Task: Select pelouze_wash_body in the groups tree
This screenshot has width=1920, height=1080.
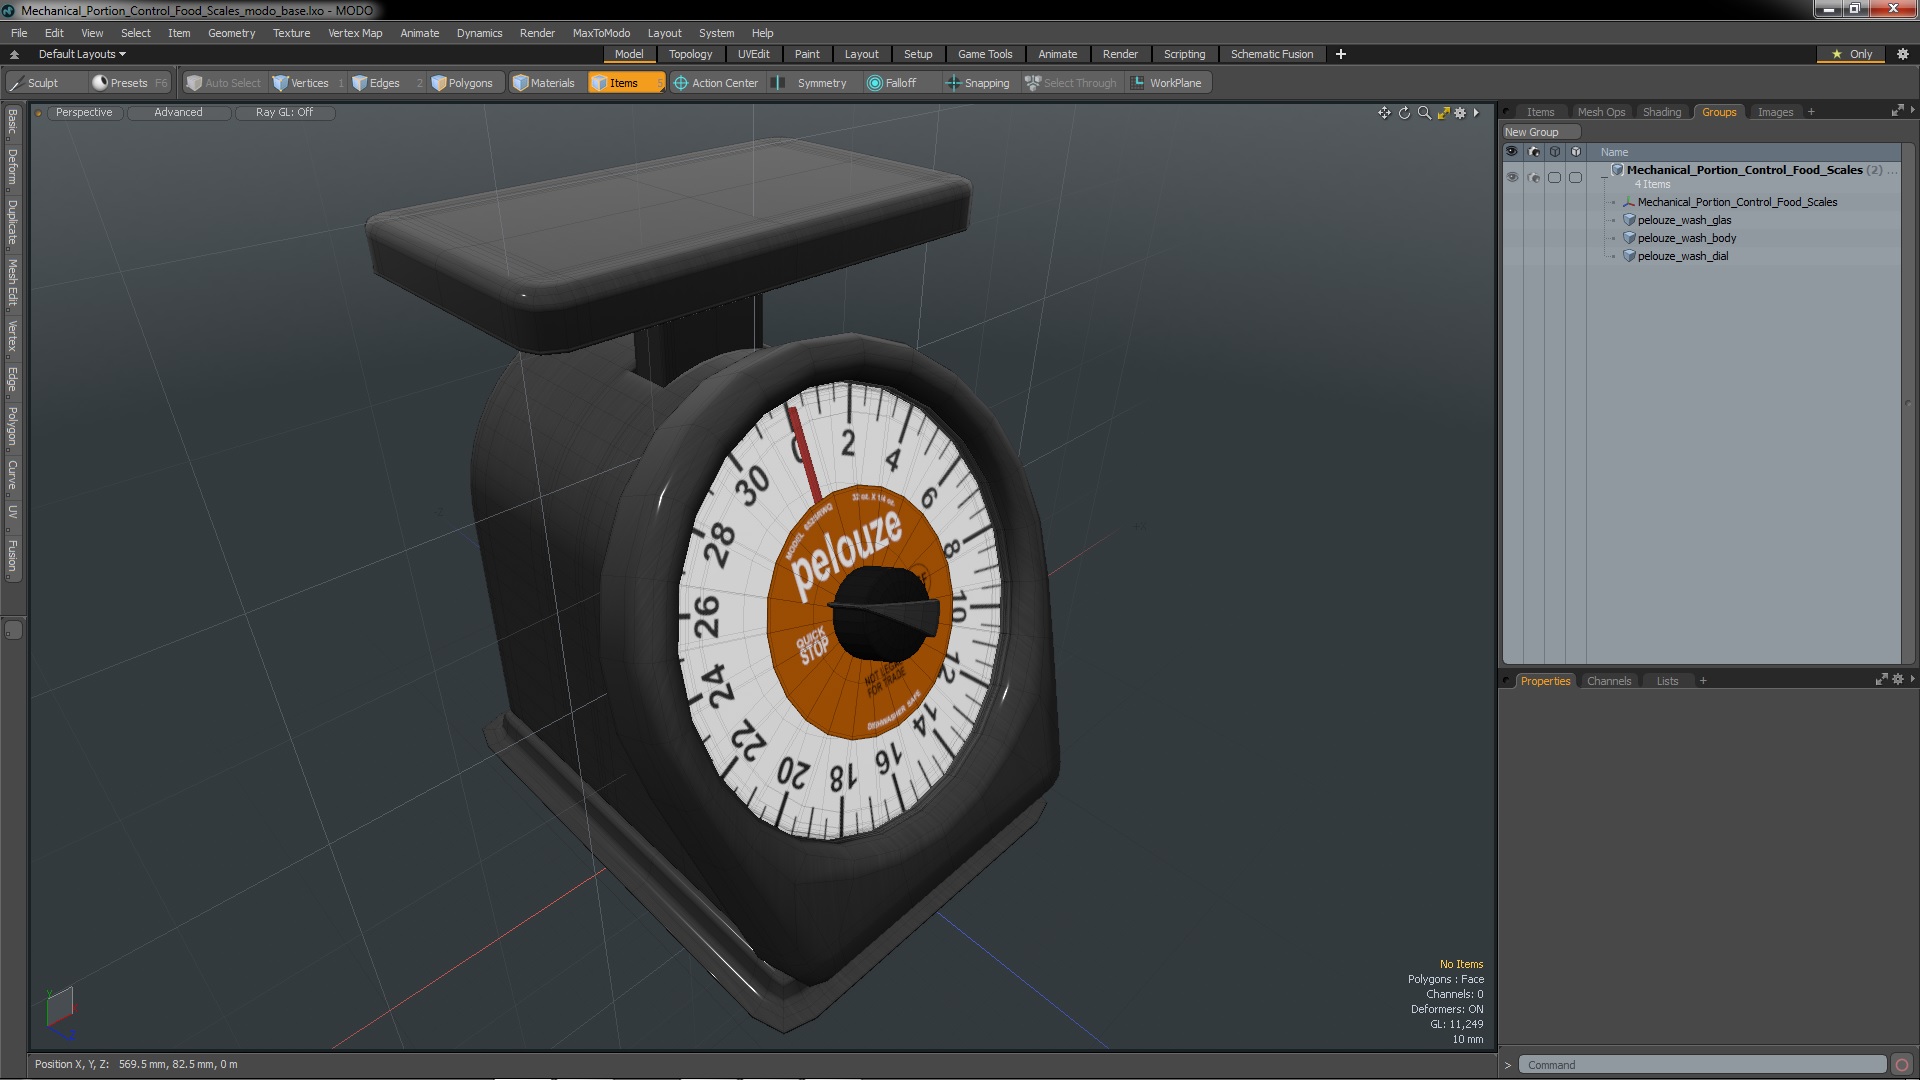Action: pyautogui.click(x=1686, y=238)
